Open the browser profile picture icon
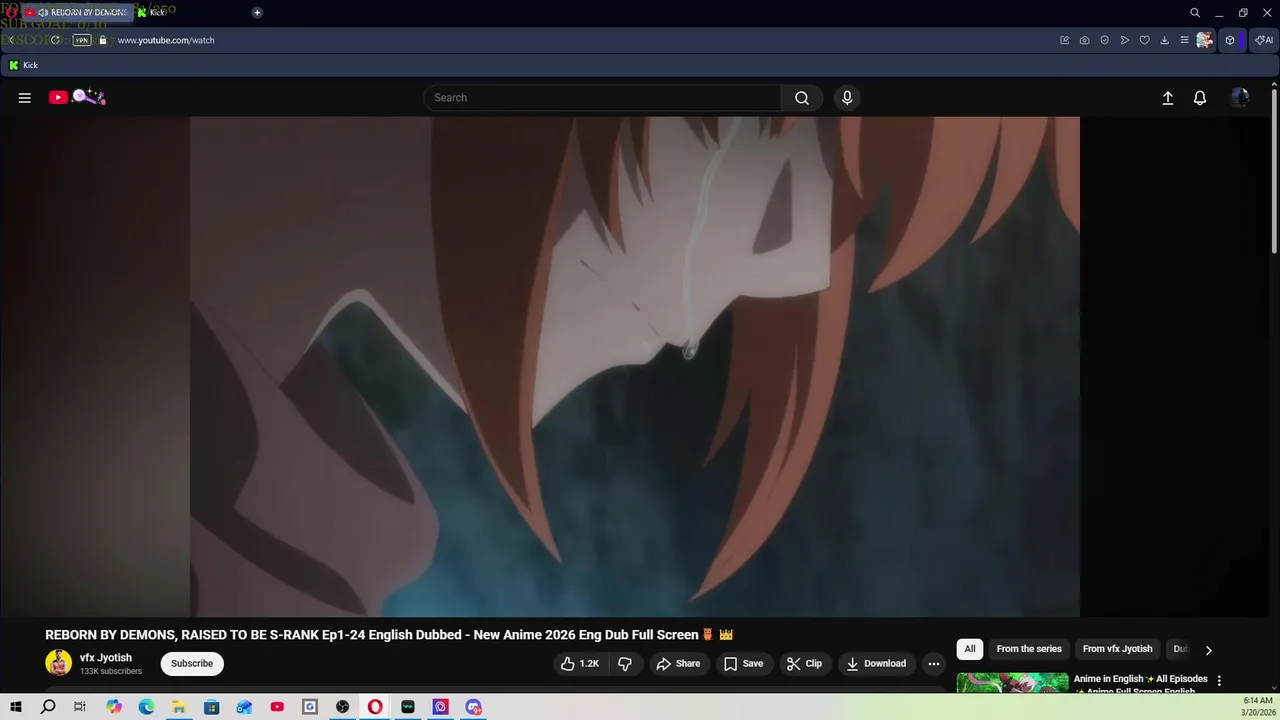The height and width of the screenshot is (720, 1280). point(1204,40)
